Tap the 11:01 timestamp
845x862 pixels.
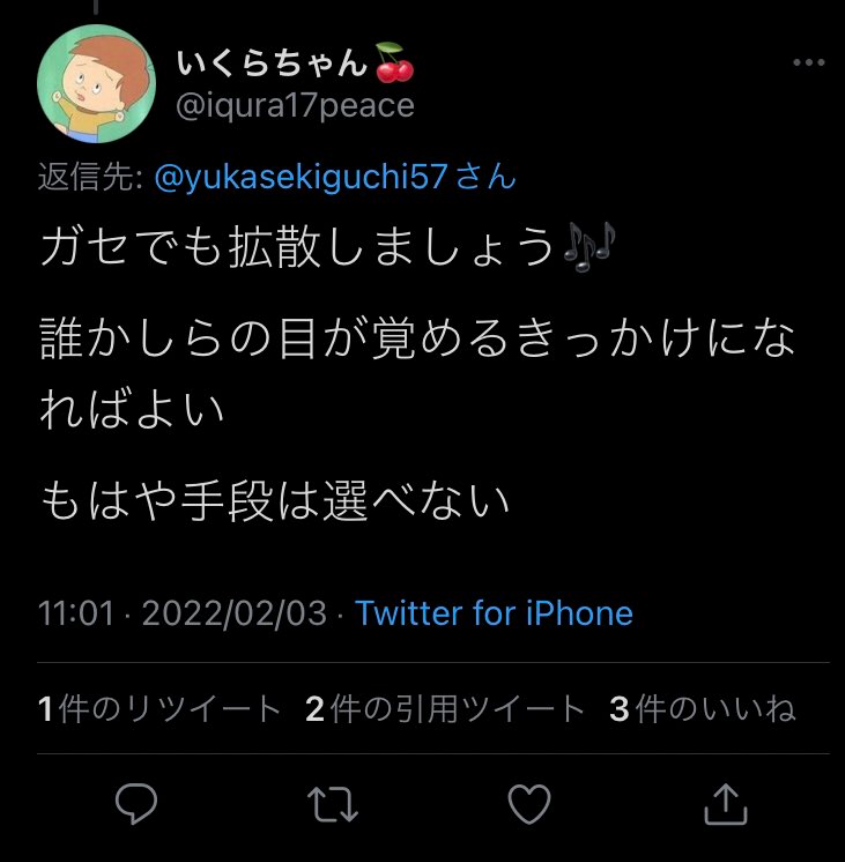76,613
